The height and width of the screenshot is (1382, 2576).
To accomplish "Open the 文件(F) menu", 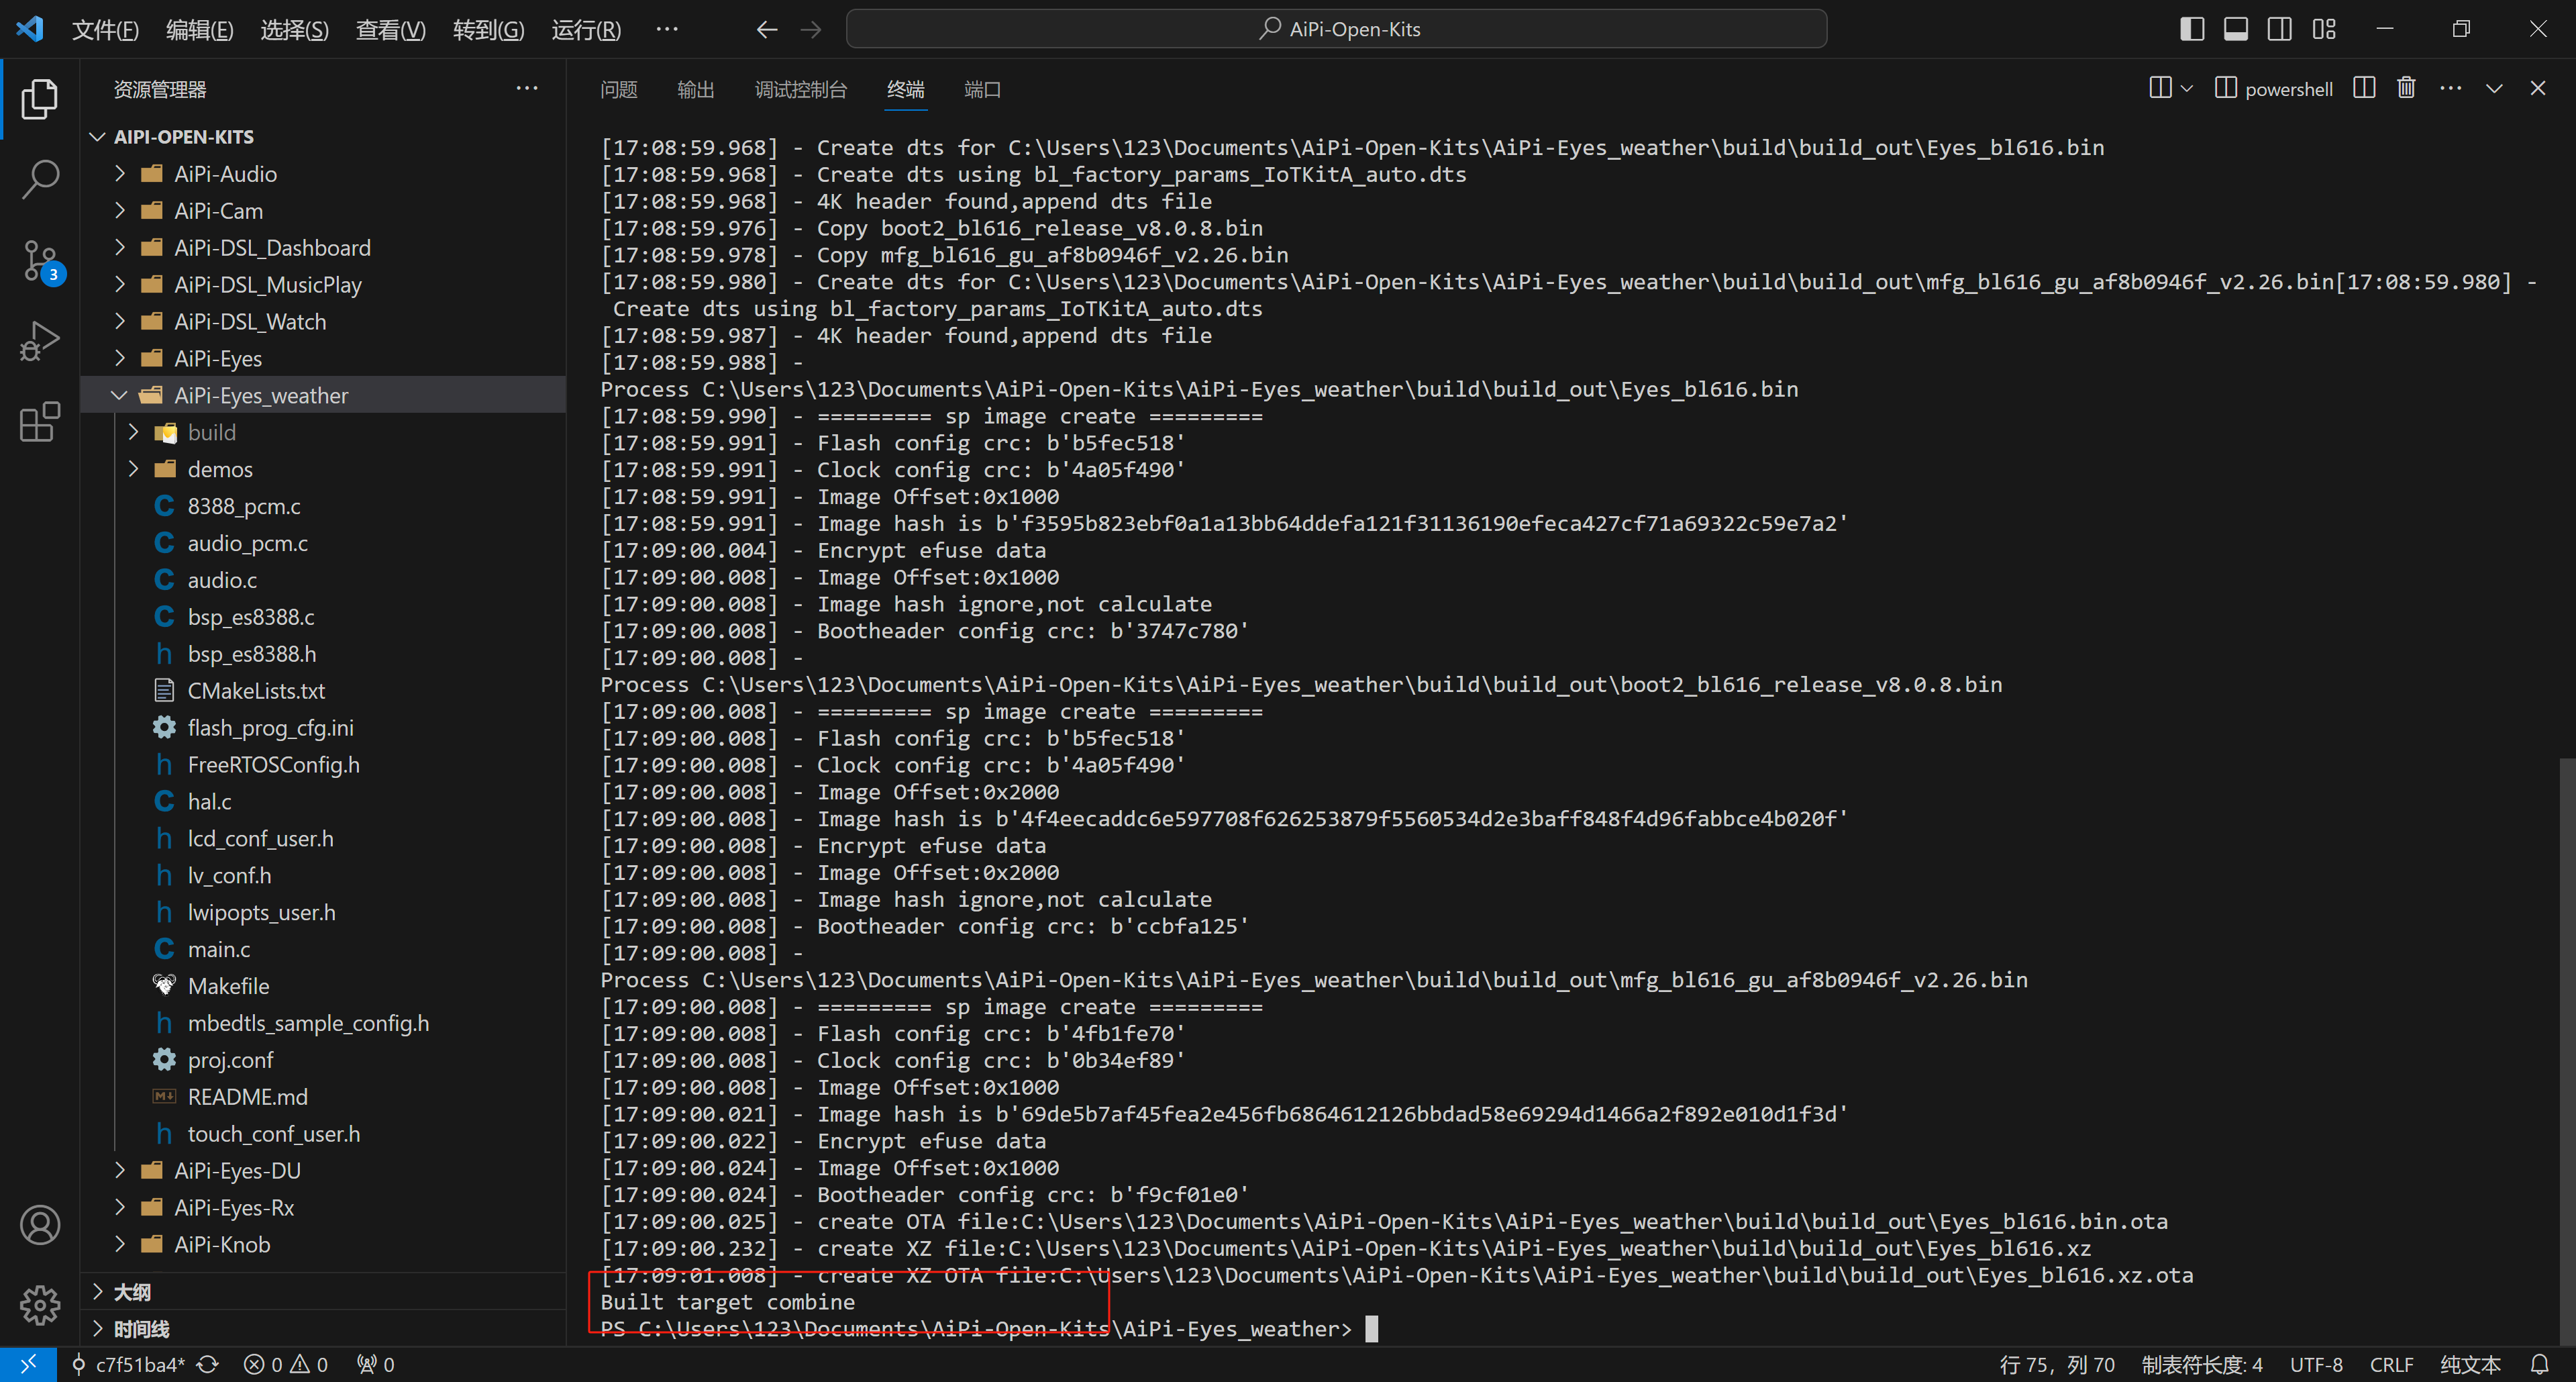I will coord(105,29).
